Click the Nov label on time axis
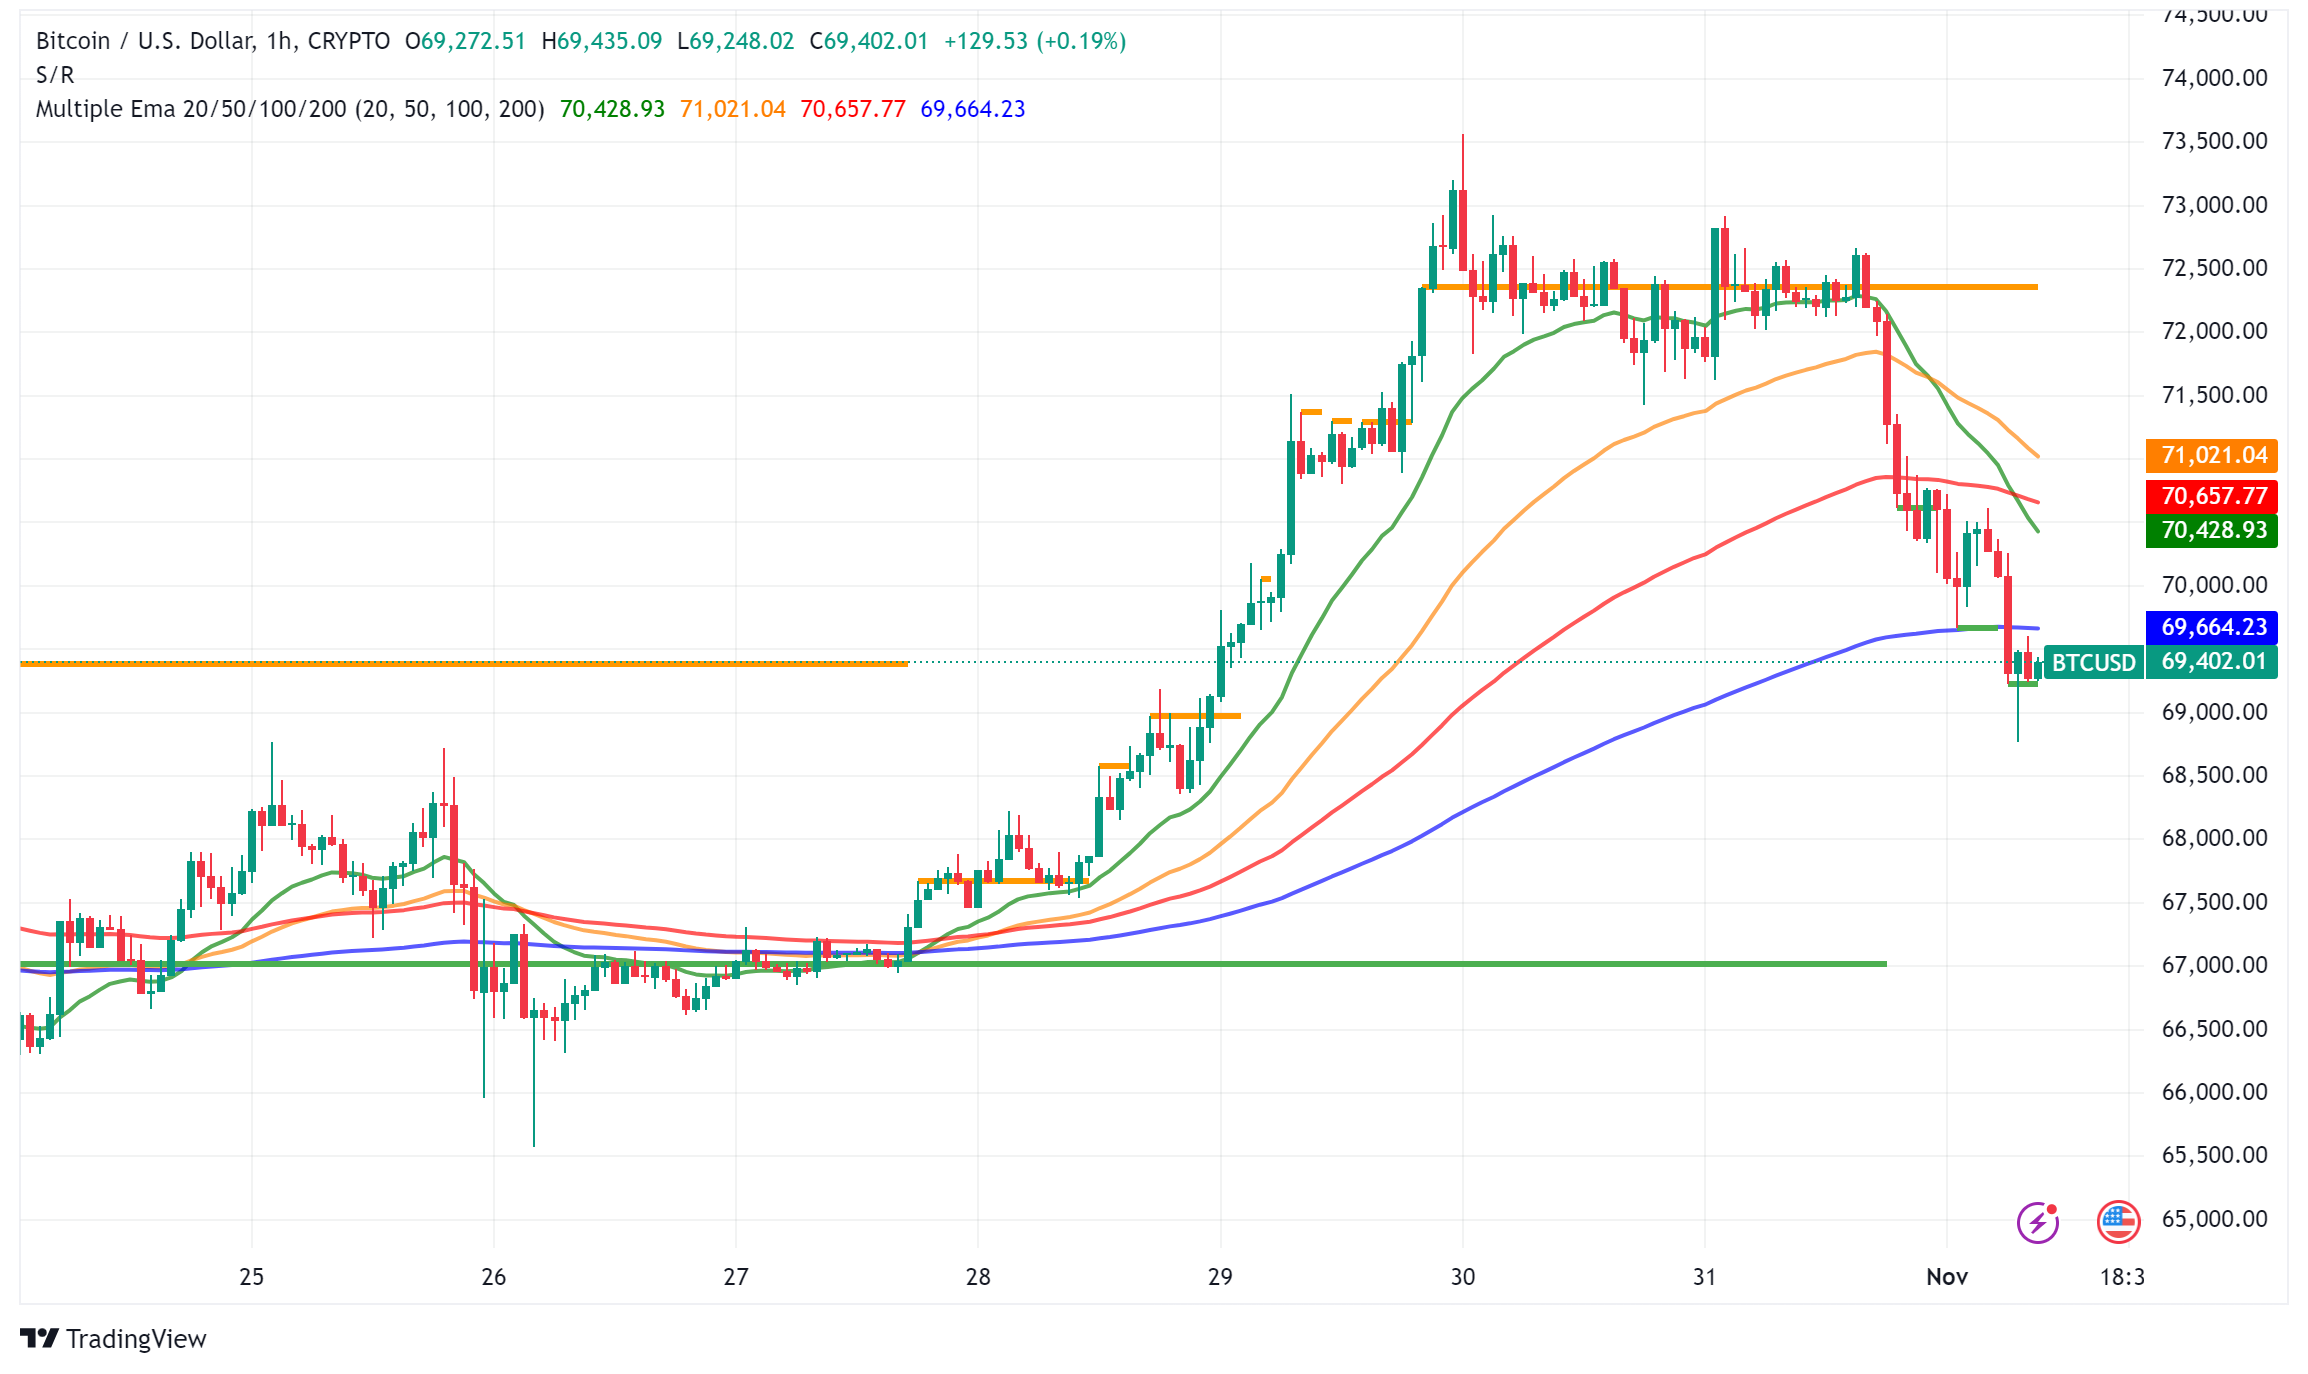 click(x=1947, y=1277)
